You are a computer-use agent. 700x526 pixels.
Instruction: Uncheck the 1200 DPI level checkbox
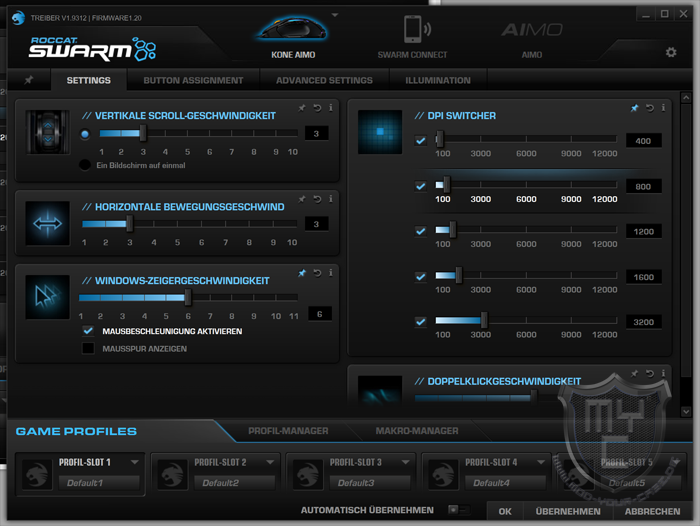click(x=421, y=231)
